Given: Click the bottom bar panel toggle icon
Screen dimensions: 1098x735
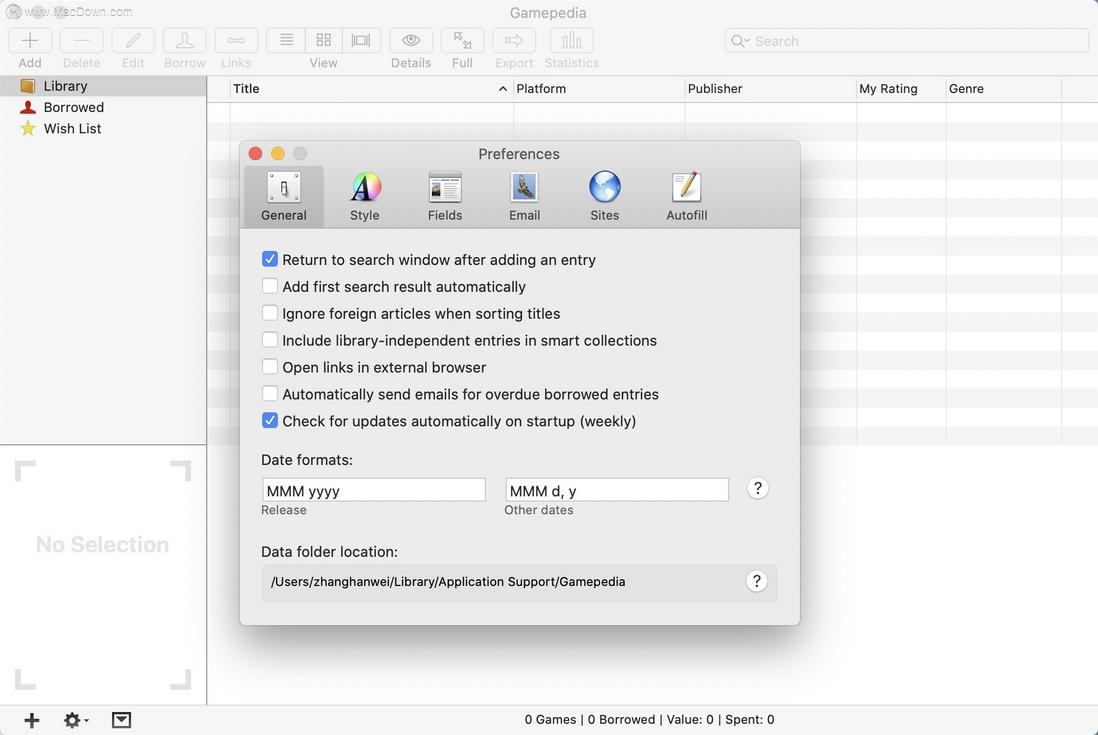Looking at the screenshot, I should pyautogui.click(x=121, y=720).
